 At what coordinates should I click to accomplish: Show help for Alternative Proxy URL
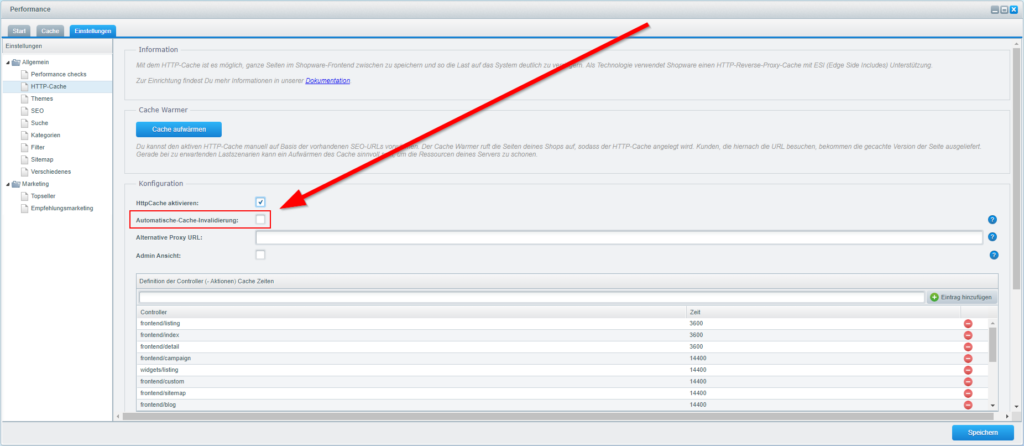(992, 237)
